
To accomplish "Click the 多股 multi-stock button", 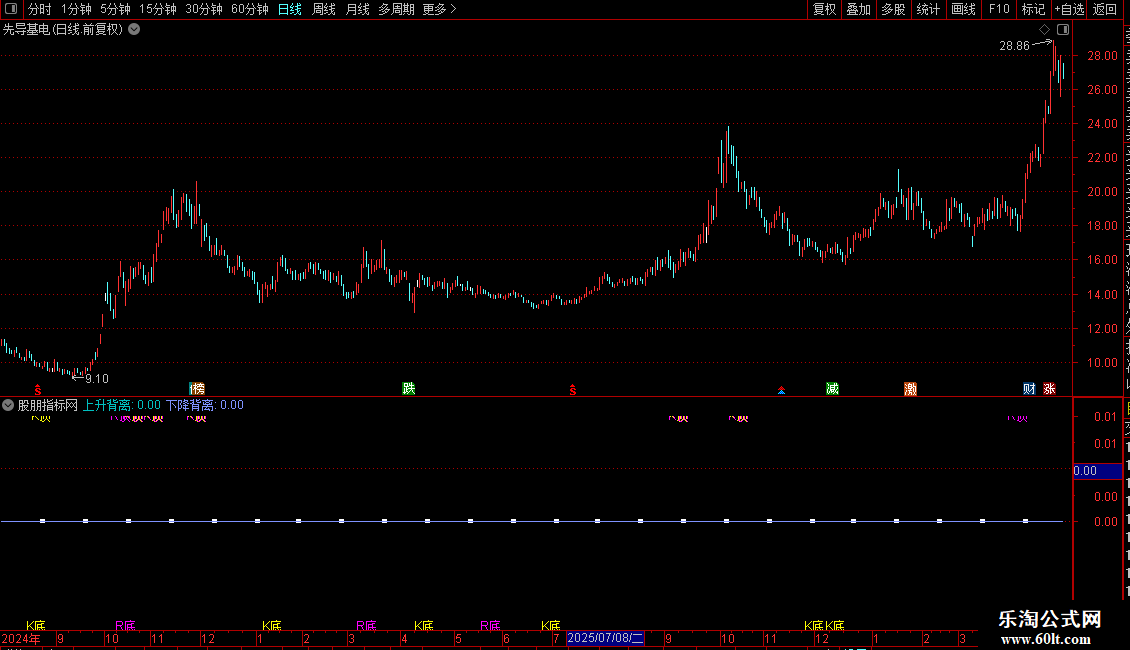I will pyautogui.click(x=893, y=9).
